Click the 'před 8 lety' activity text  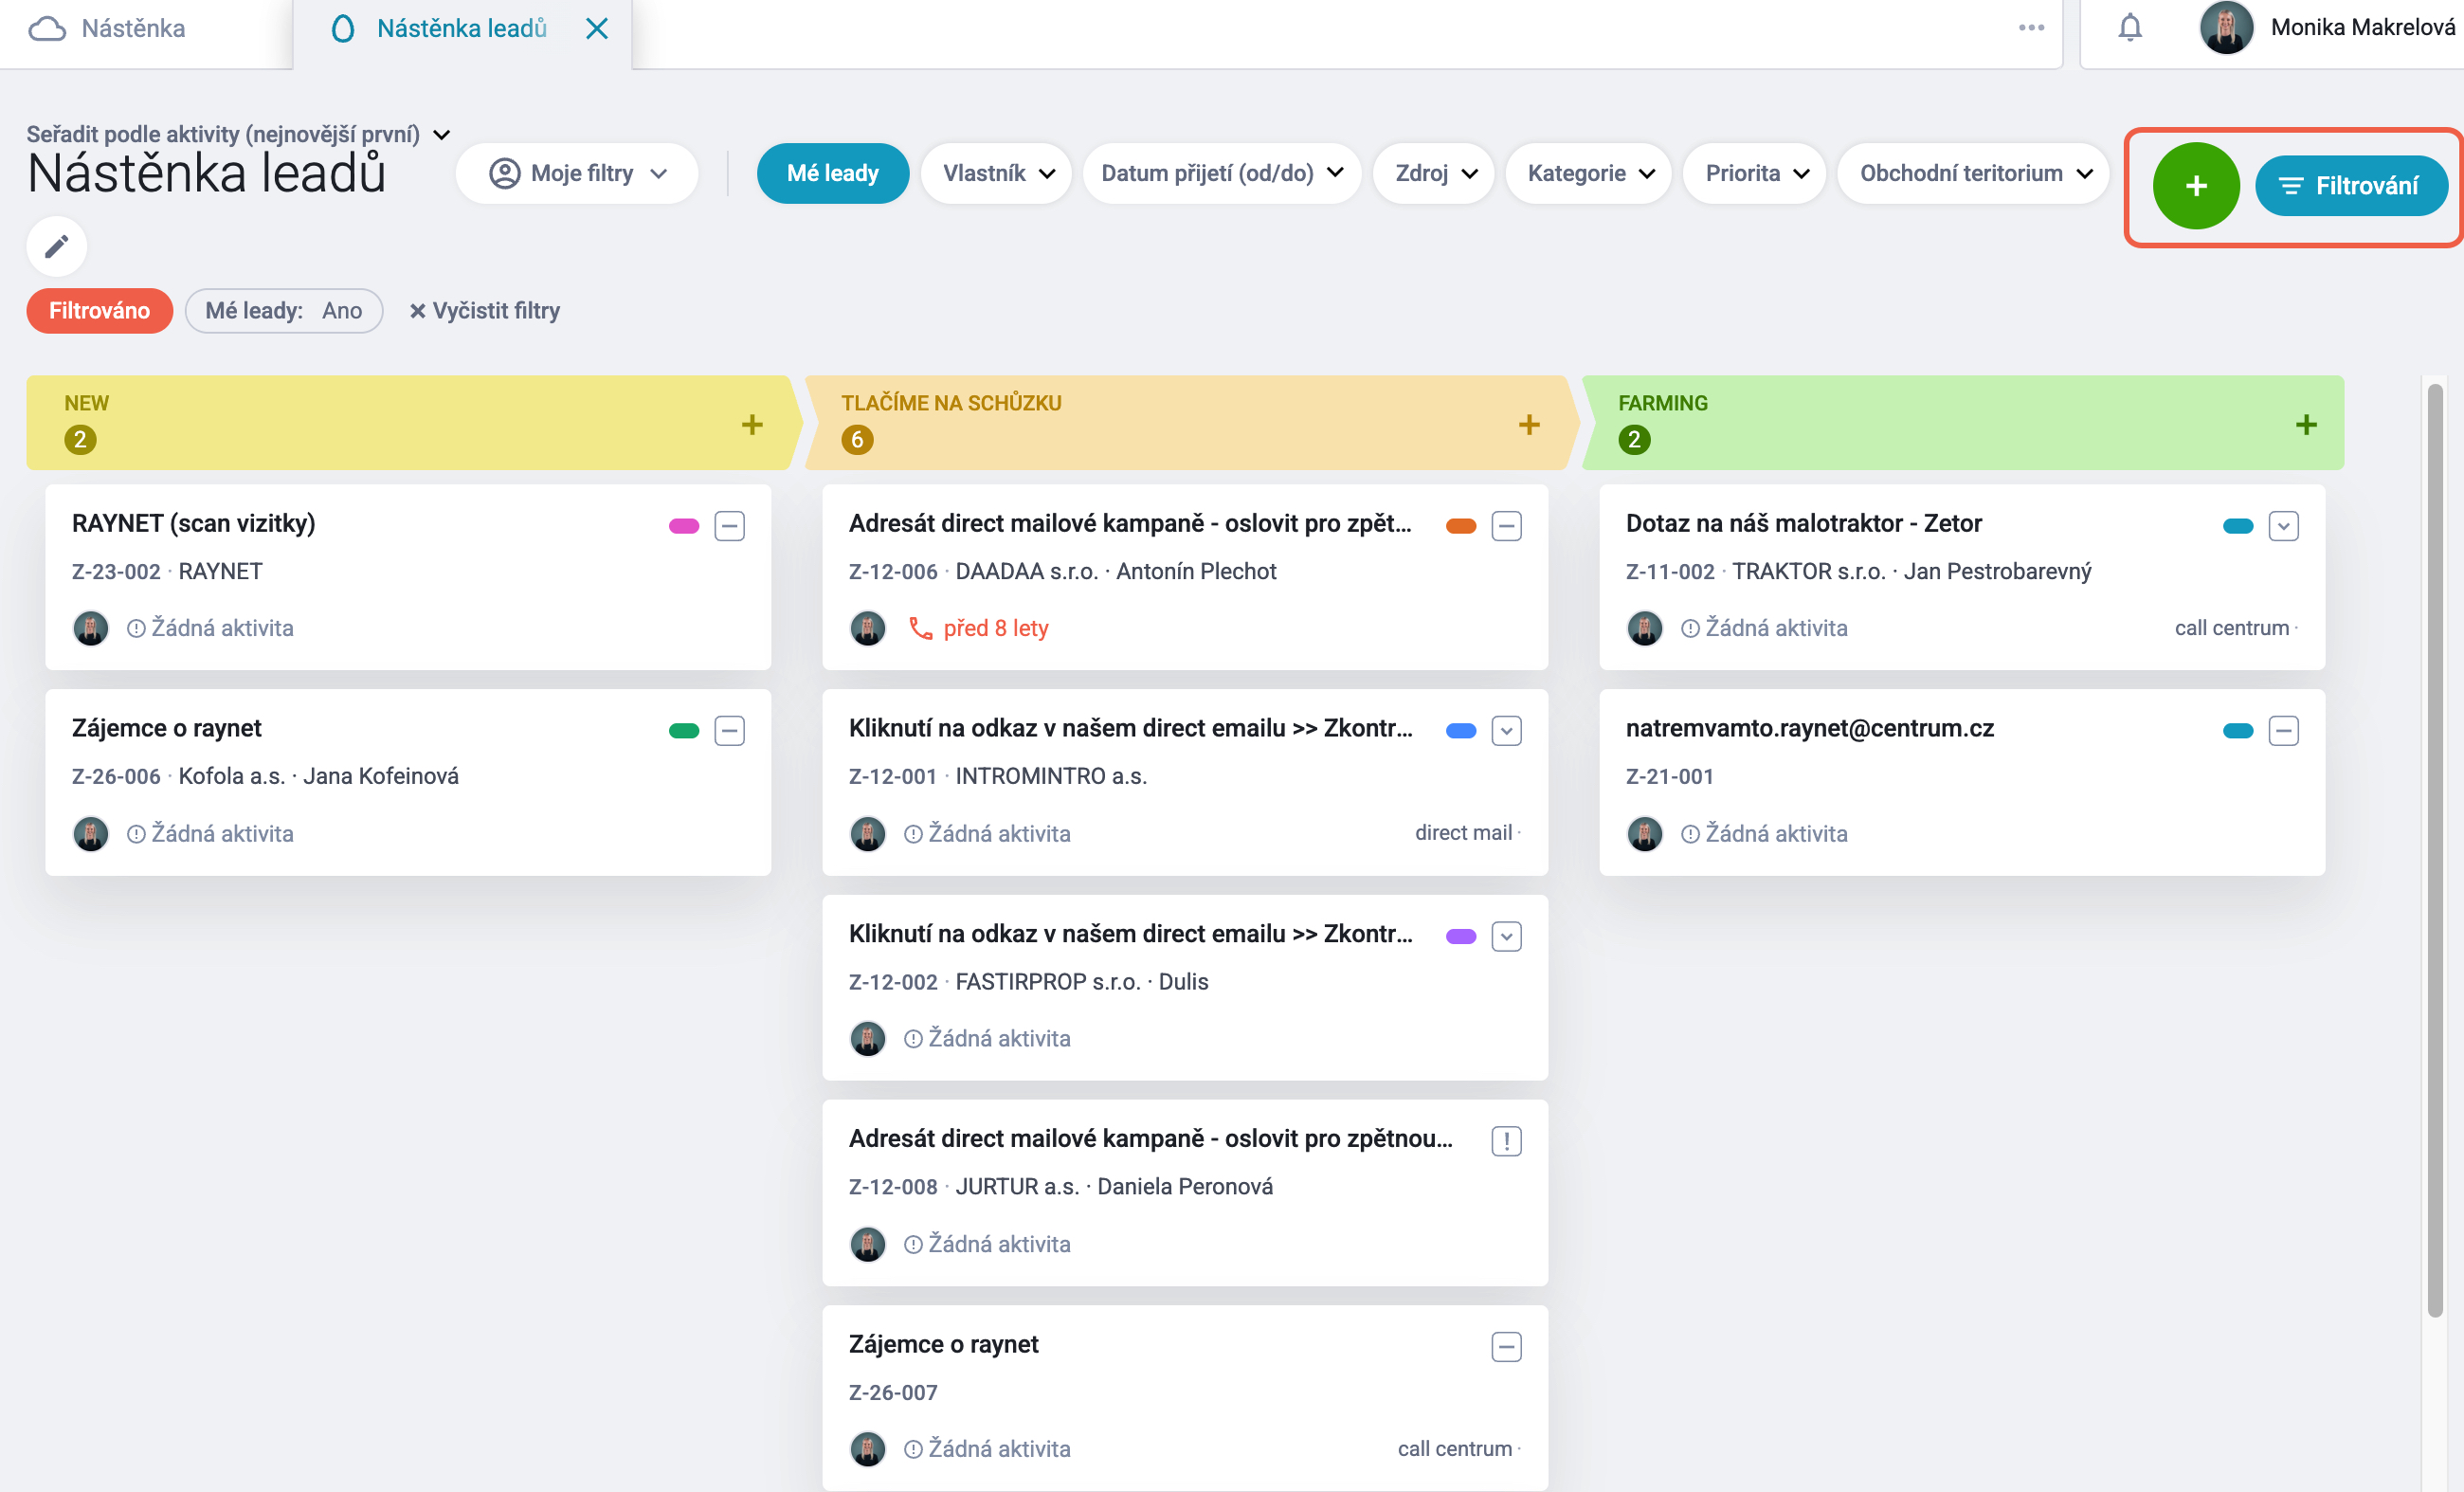(995, 628)
